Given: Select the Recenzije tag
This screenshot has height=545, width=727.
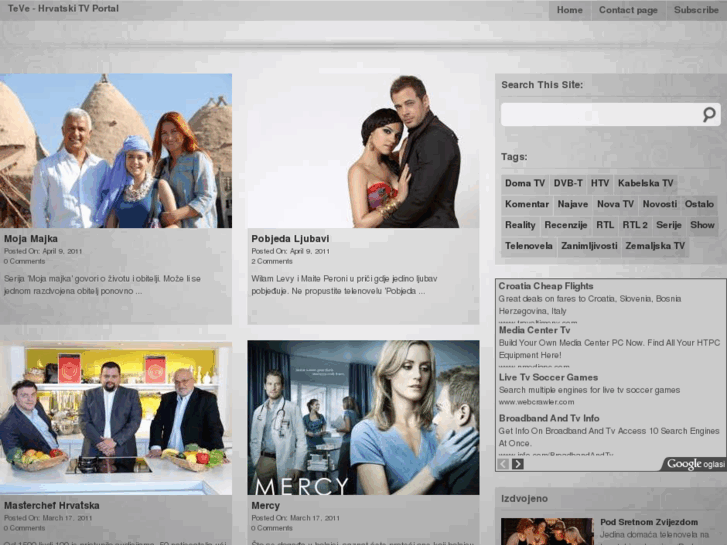Looking at the screenshot, I should click(x=566, y=225).
